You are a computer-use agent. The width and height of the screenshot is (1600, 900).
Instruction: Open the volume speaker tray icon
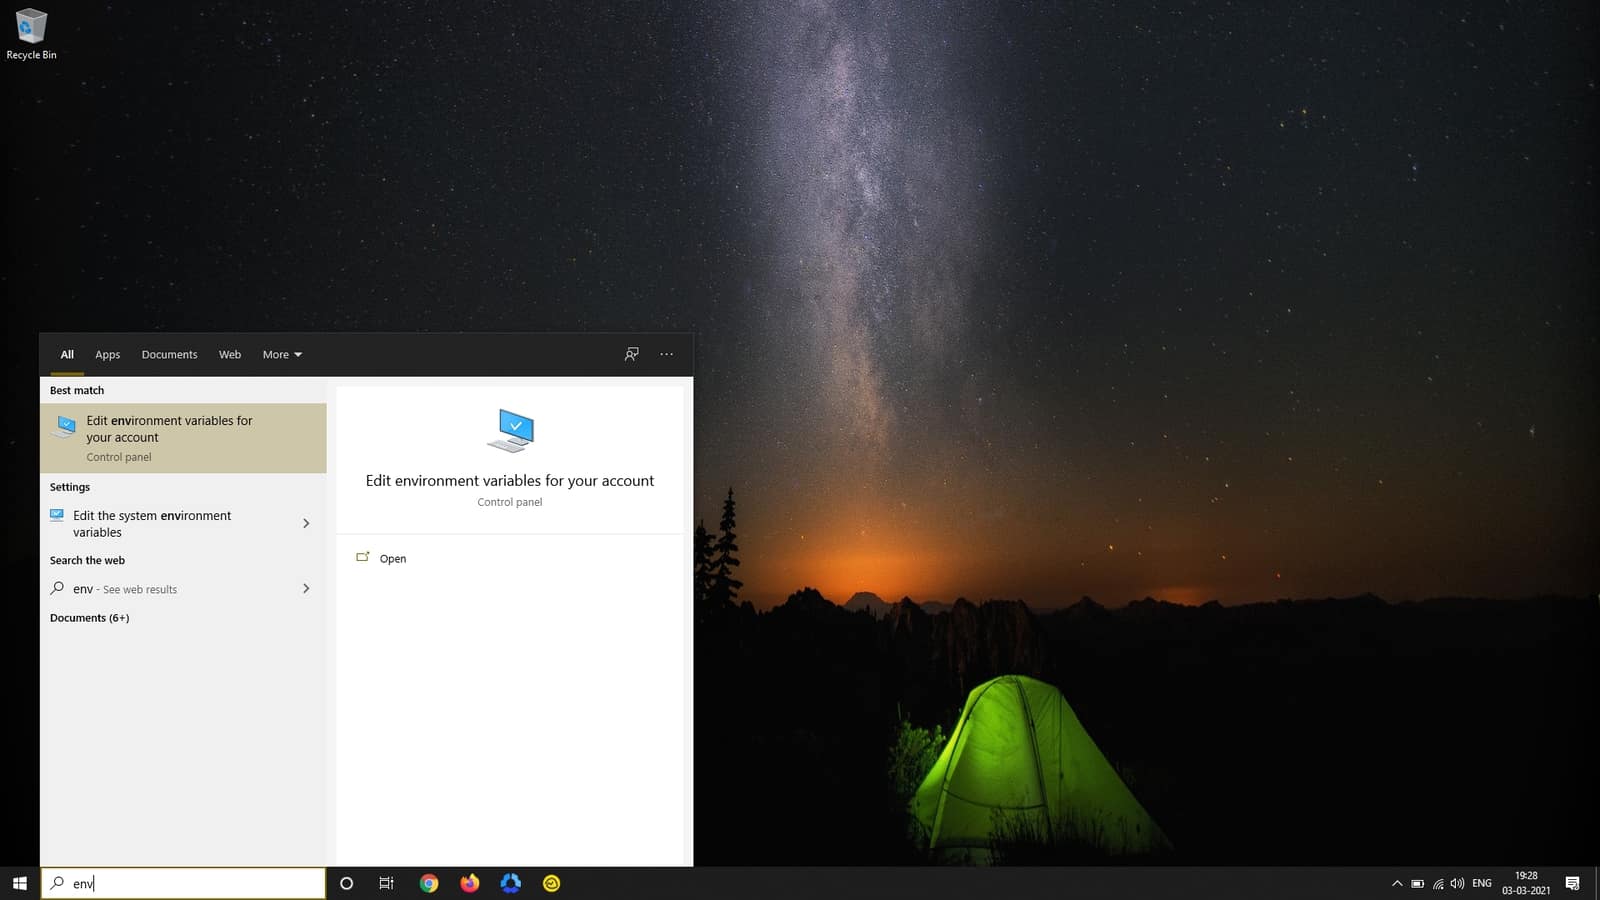1457,883
